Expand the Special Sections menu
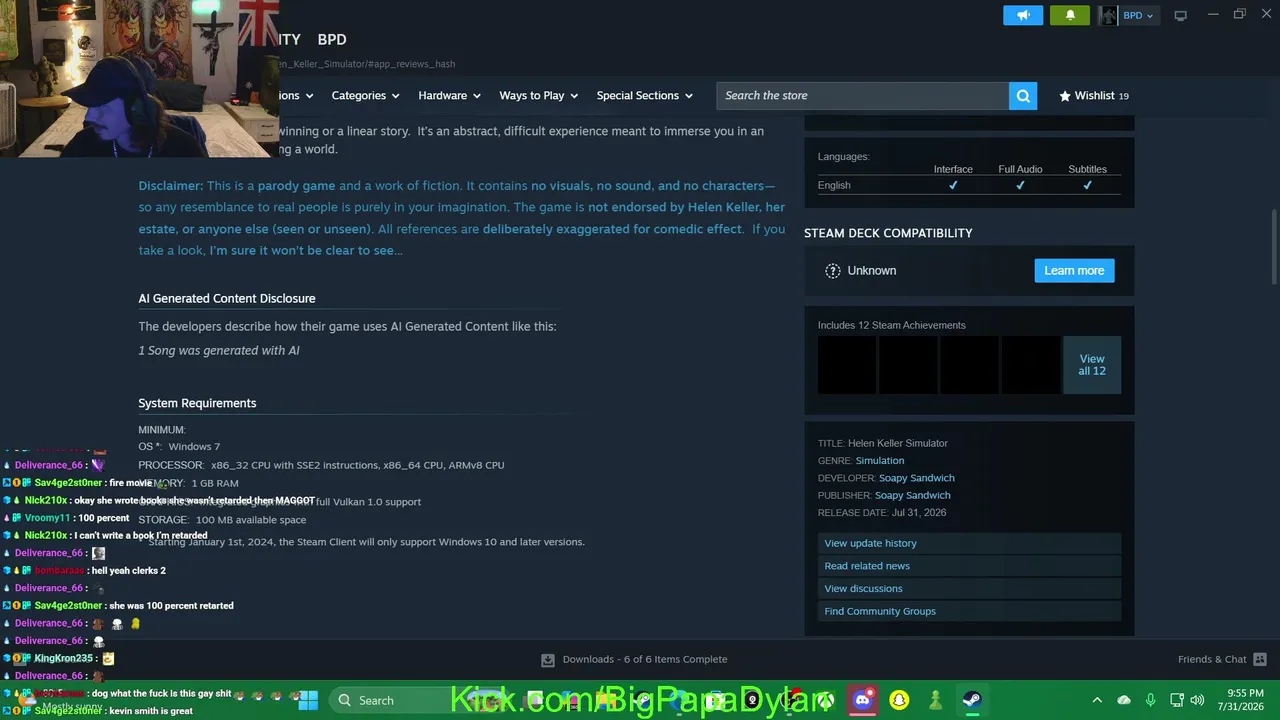 (645, 96)
